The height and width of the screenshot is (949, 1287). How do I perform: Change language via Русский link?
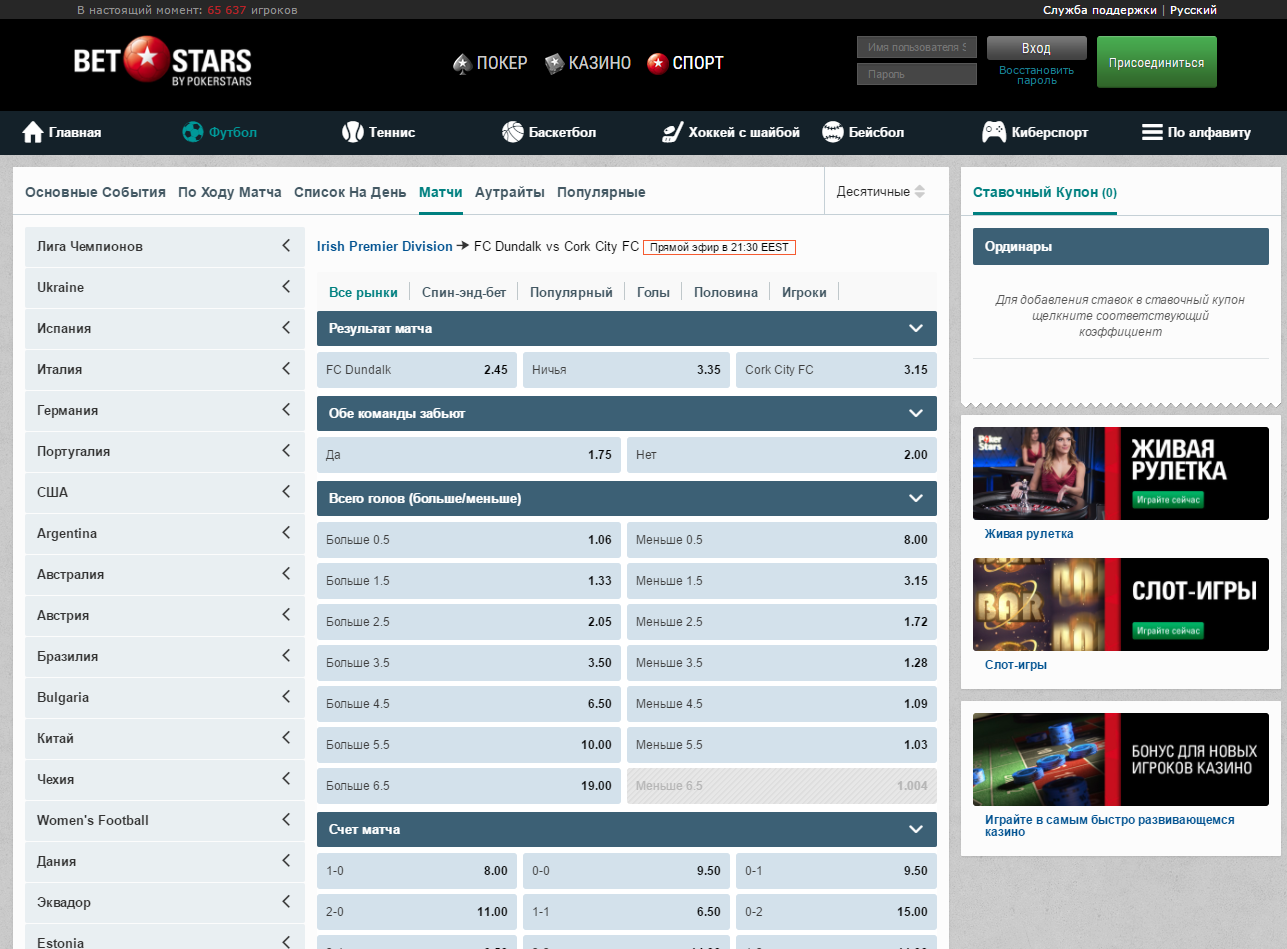(x=1193, y=10)
